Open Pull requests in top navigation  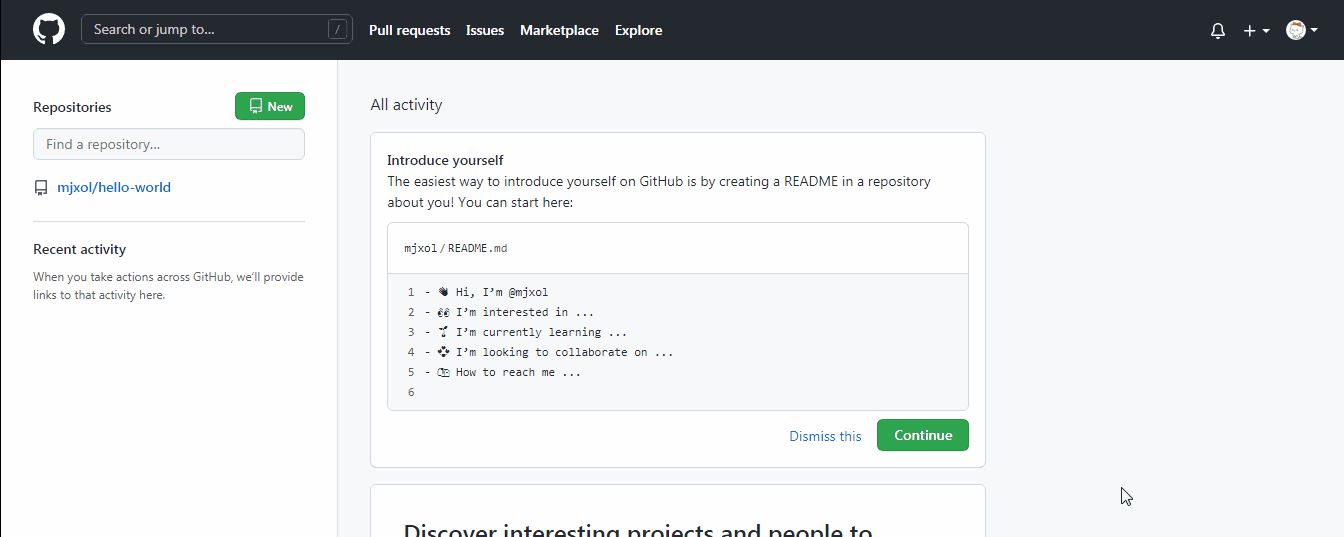click(409, 30)
